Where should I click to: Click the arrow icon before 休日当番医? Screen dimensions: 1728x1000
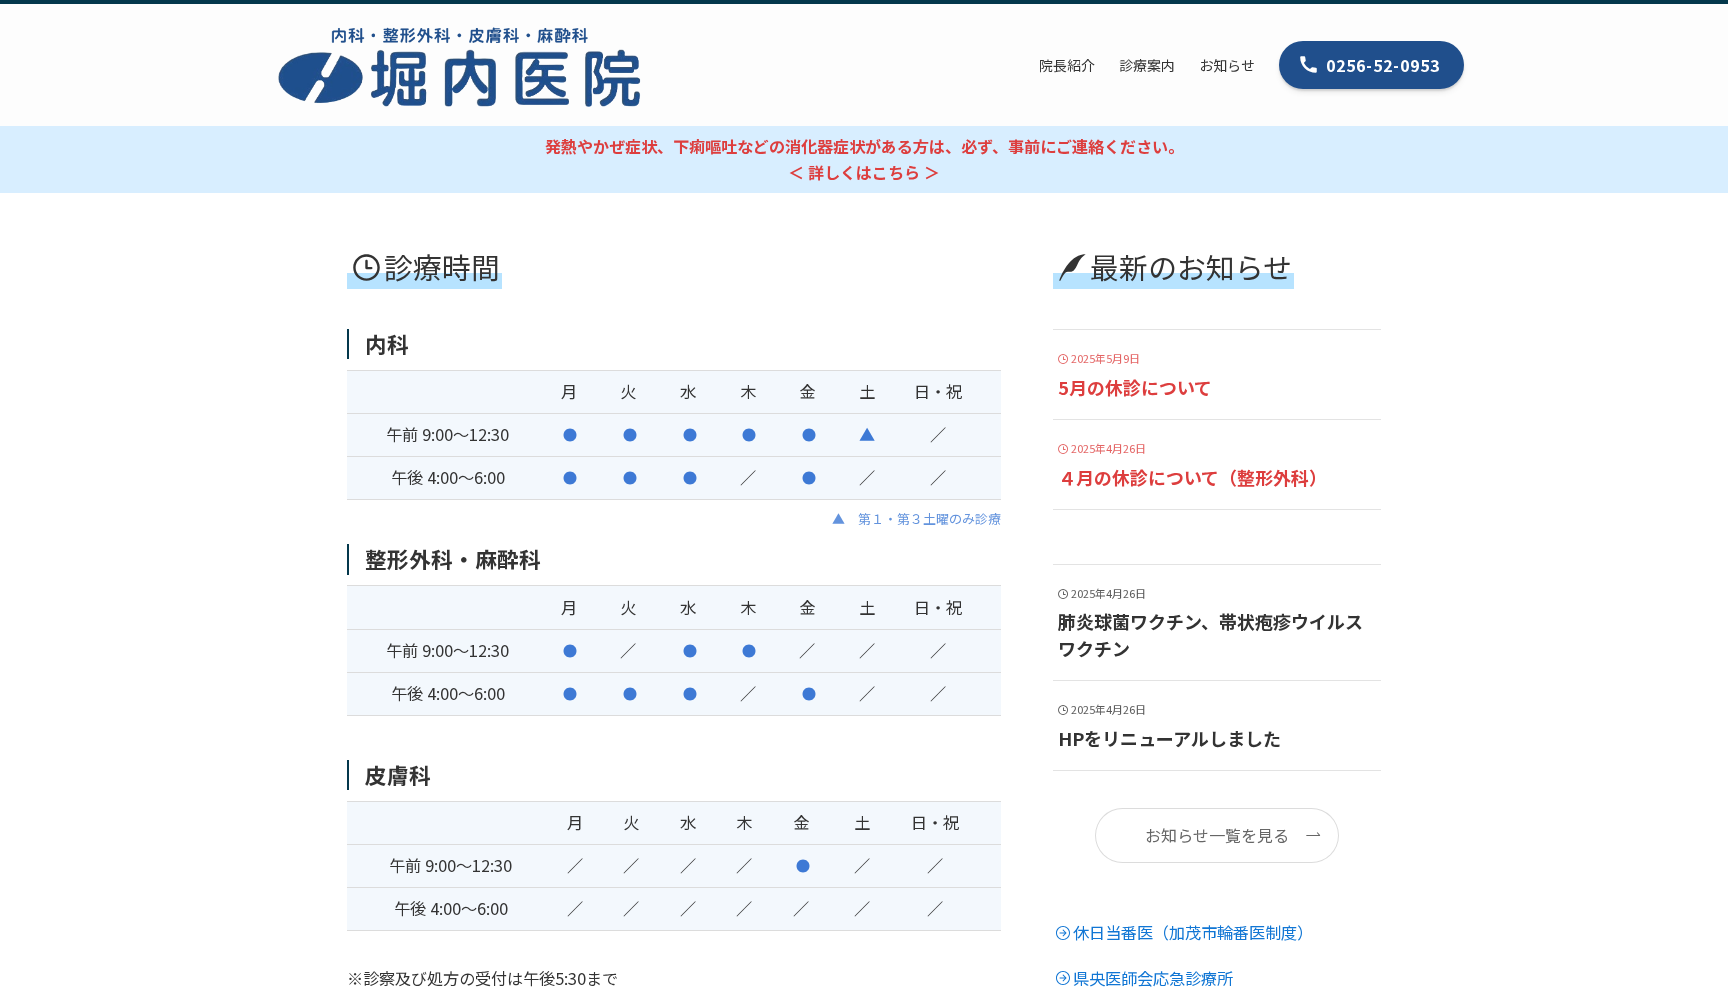tap(1061, 932)
